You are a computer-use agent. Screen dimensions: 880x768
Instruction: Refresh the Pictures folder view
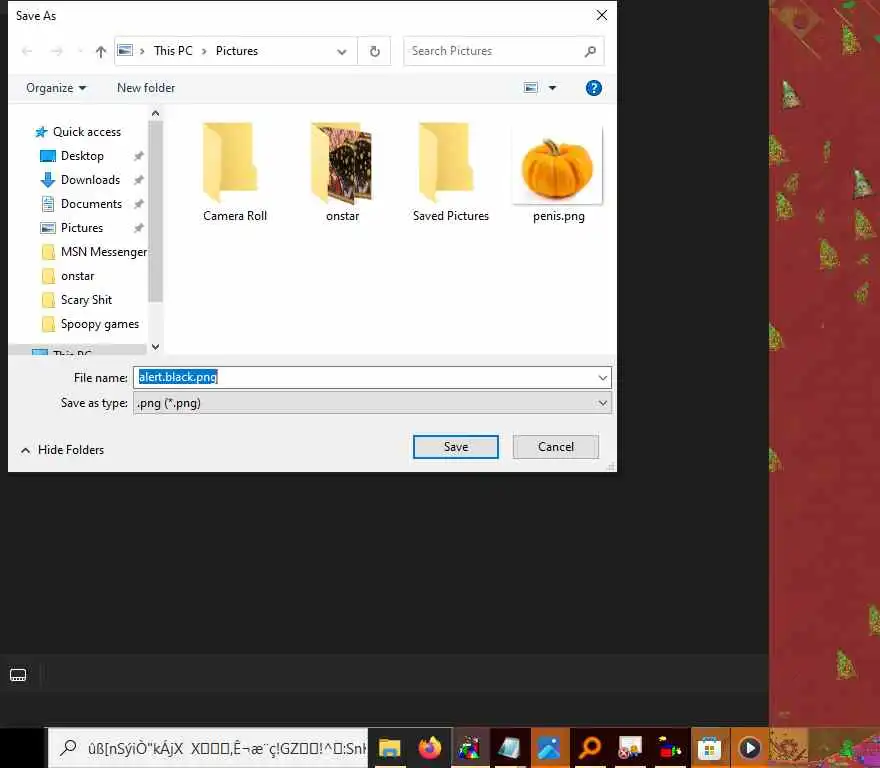point(374,51)
